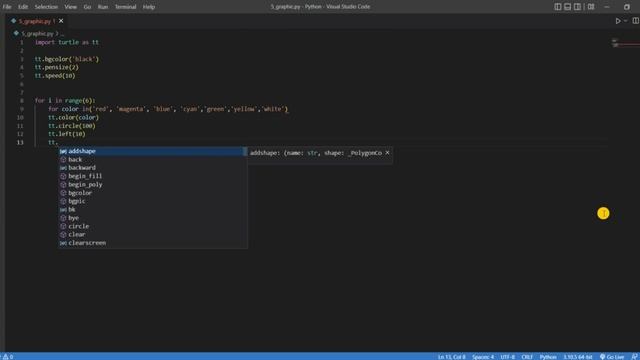
Task: Place cursor on line 1 import statement
Action: (x=67, y=42)
